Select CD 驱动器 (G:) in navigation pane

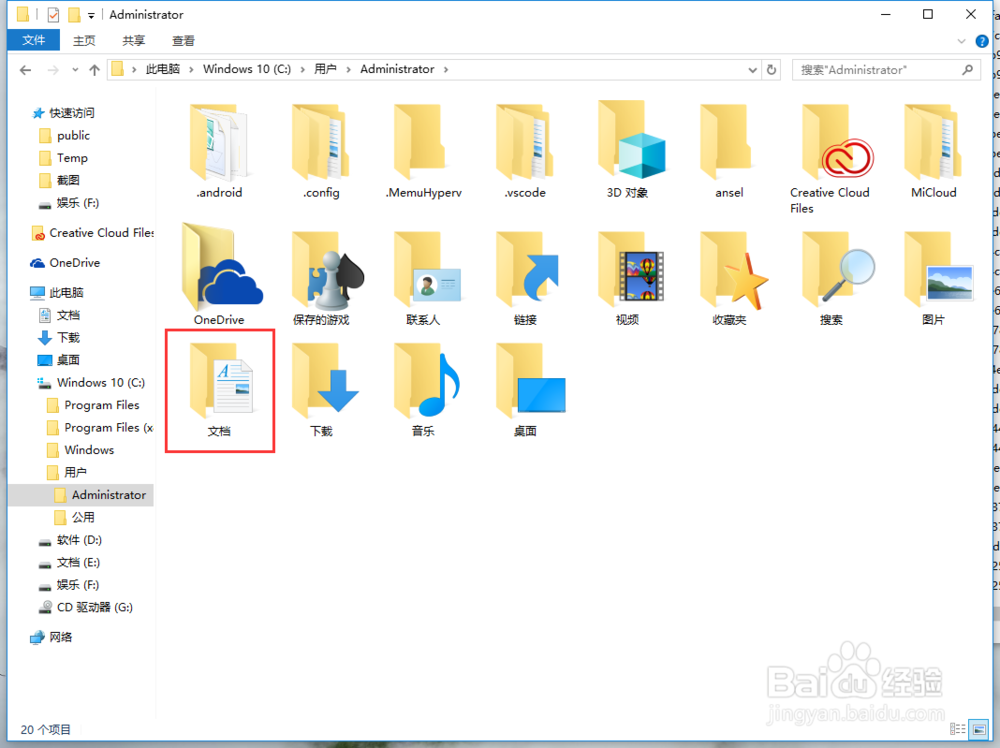[x=94, y=607]
